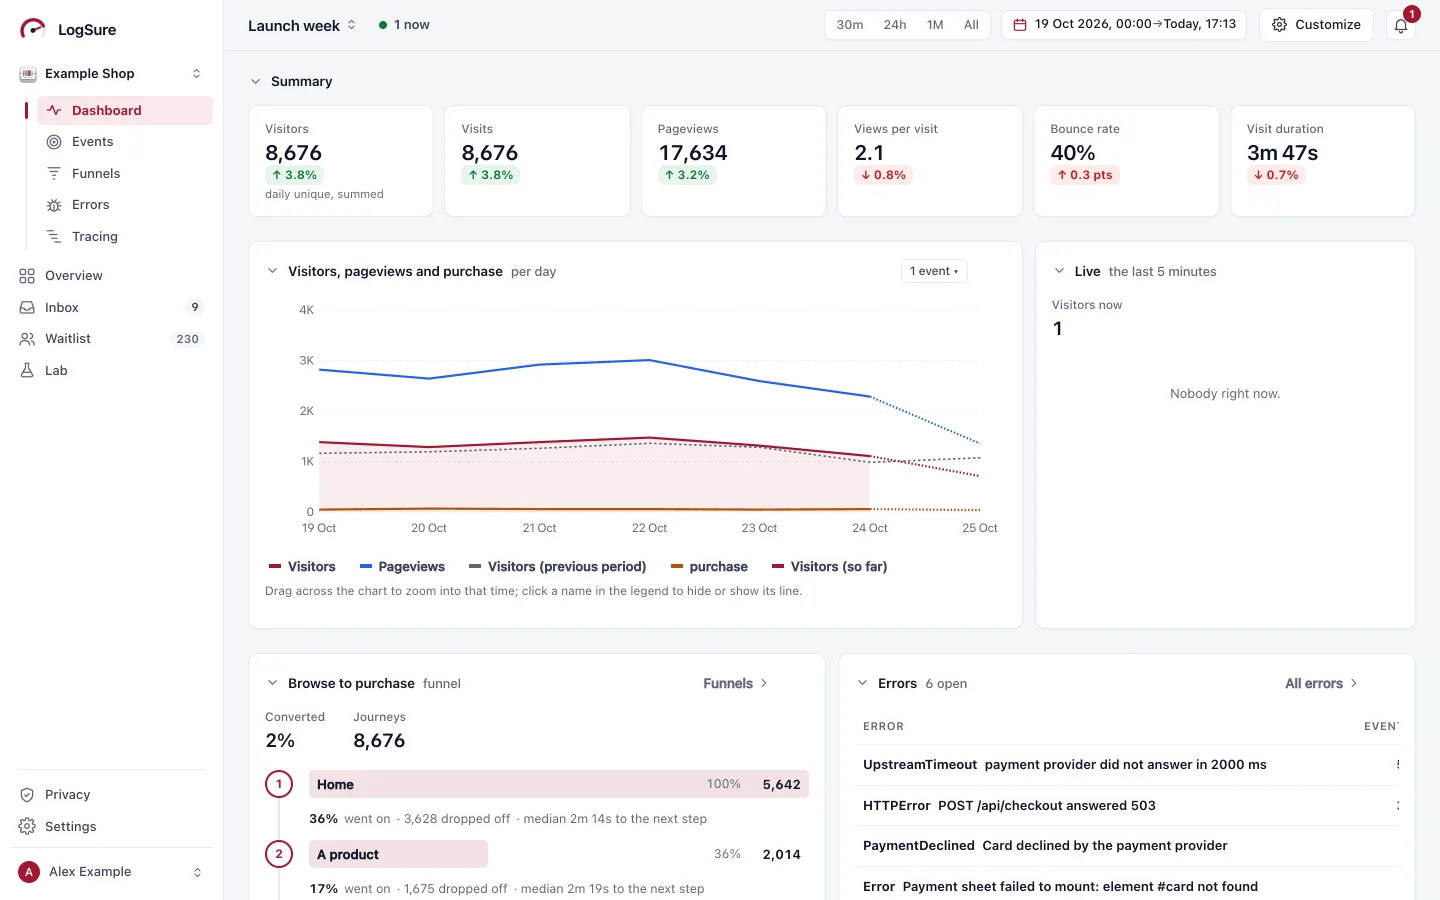
Task: Collapse the Live panel
Action: 1059,271
